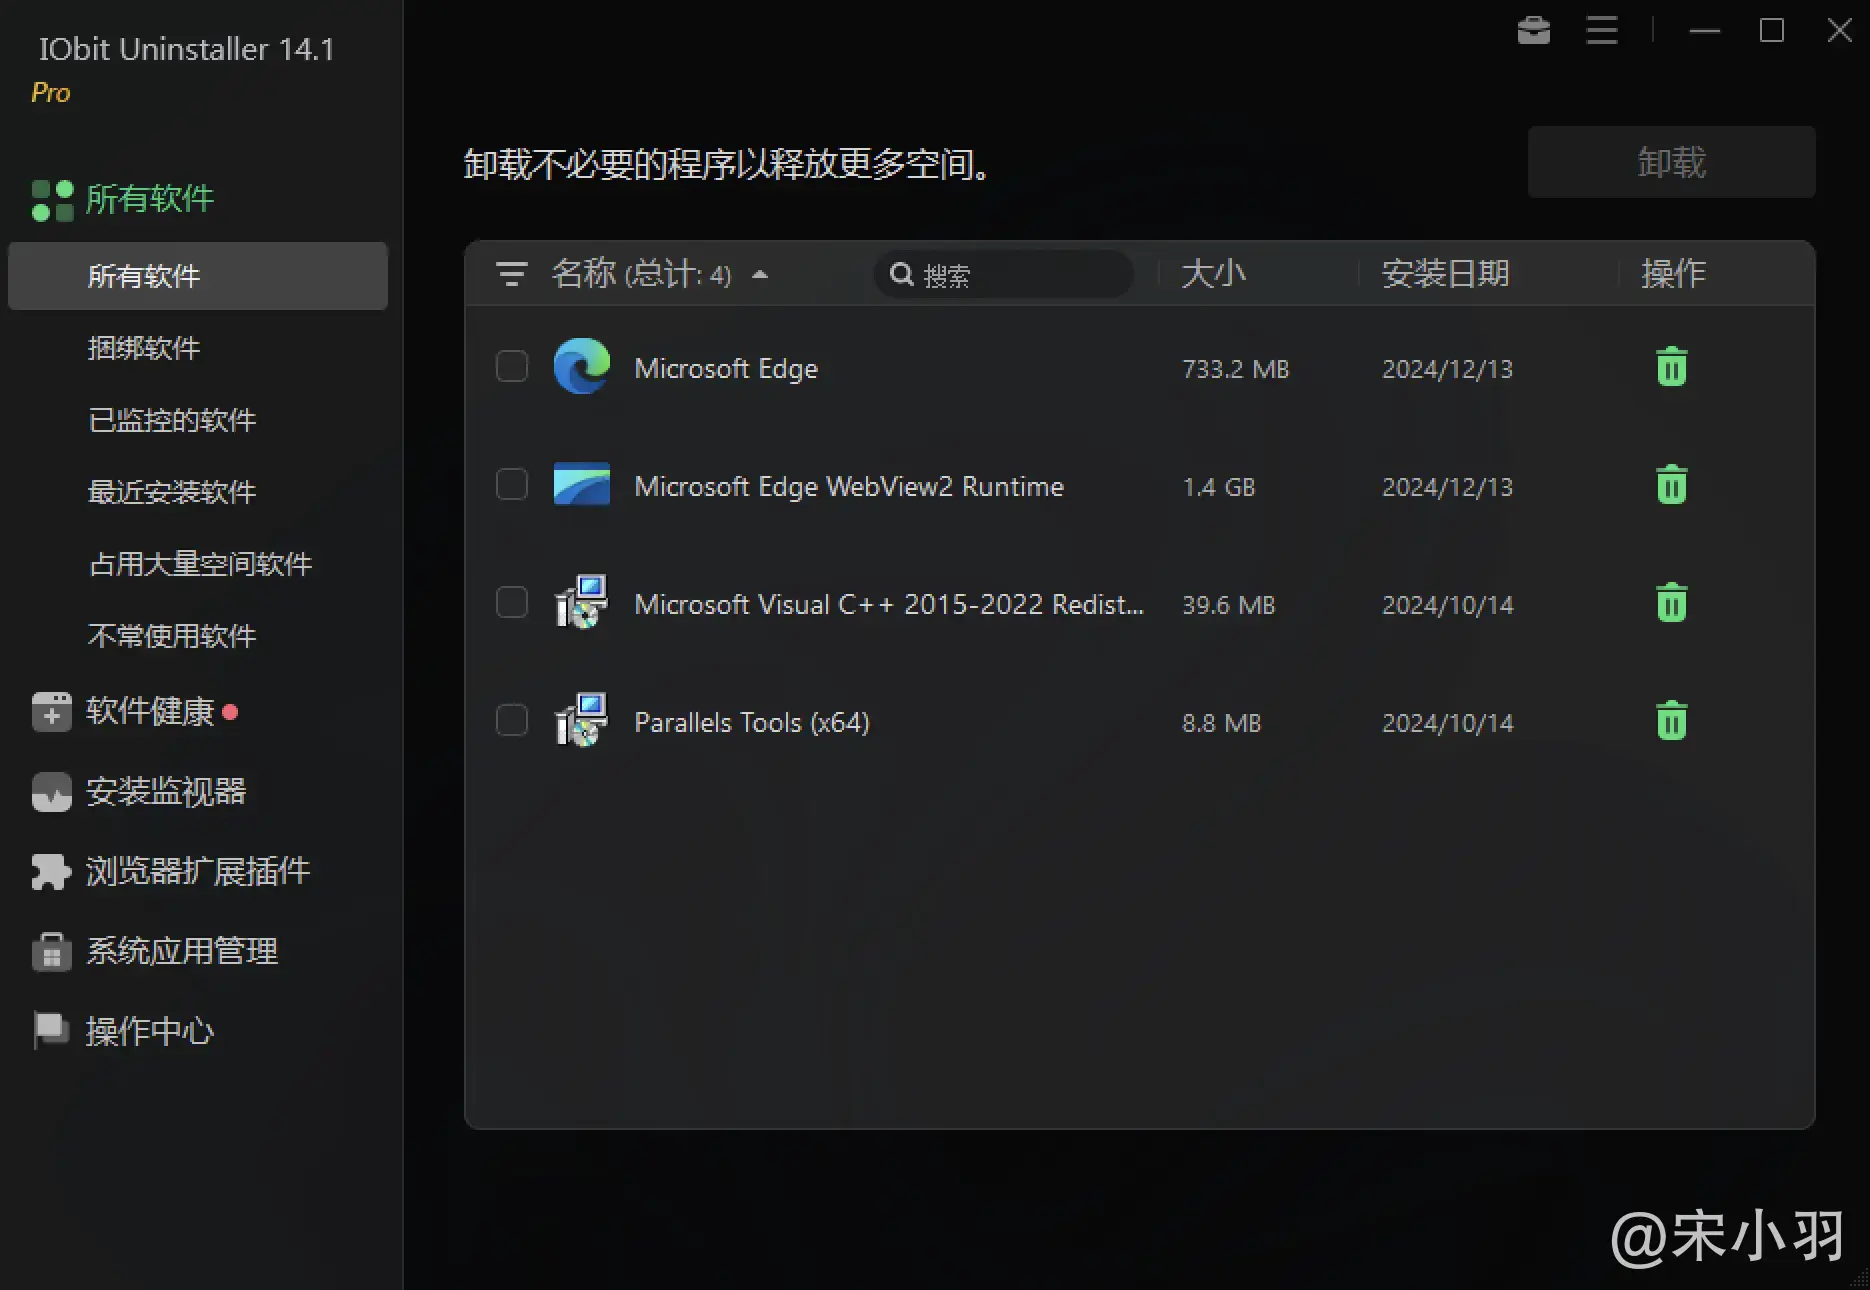1870x1290 pixels.
Task: Open 捆绑软件 in the sidebar
Action: point(144,348)
